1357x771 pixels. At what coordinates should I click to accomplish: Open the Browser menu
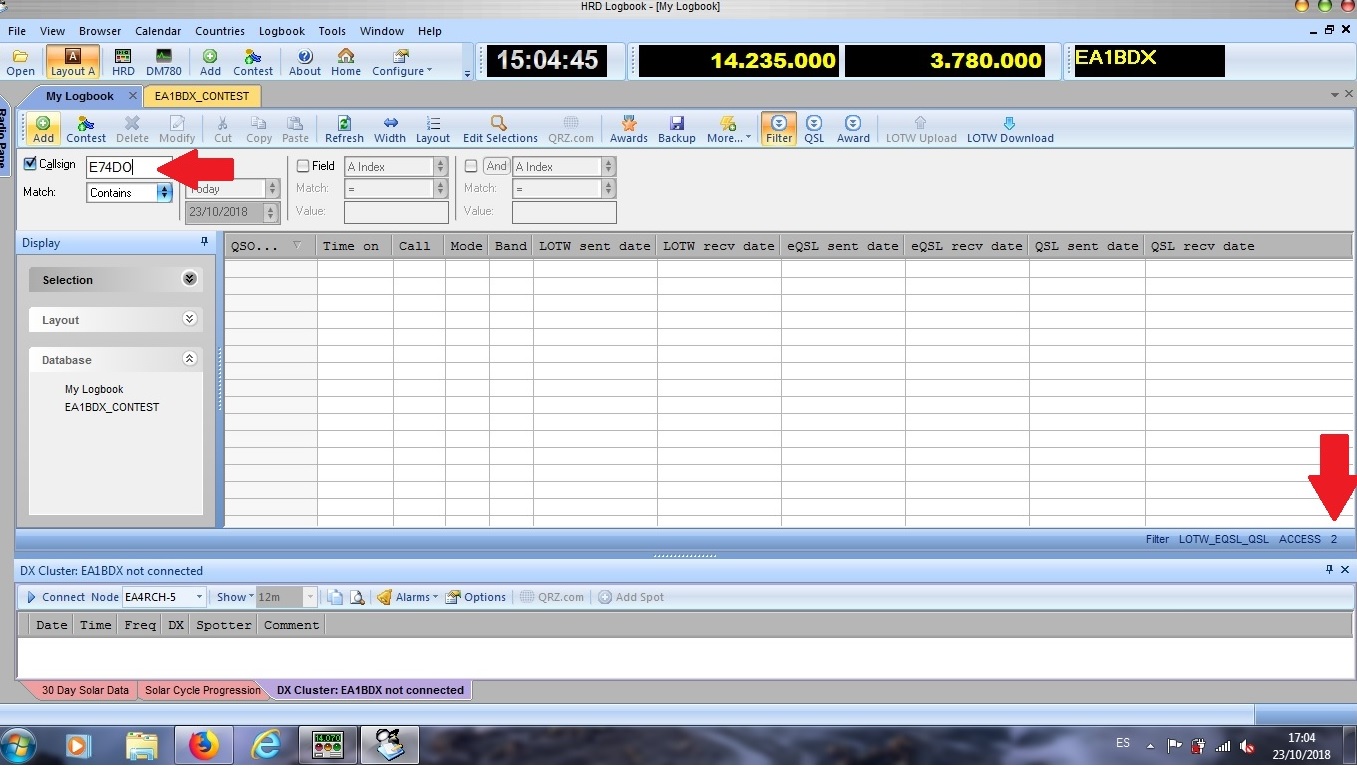pyautogui.click(x=100, y=31)
